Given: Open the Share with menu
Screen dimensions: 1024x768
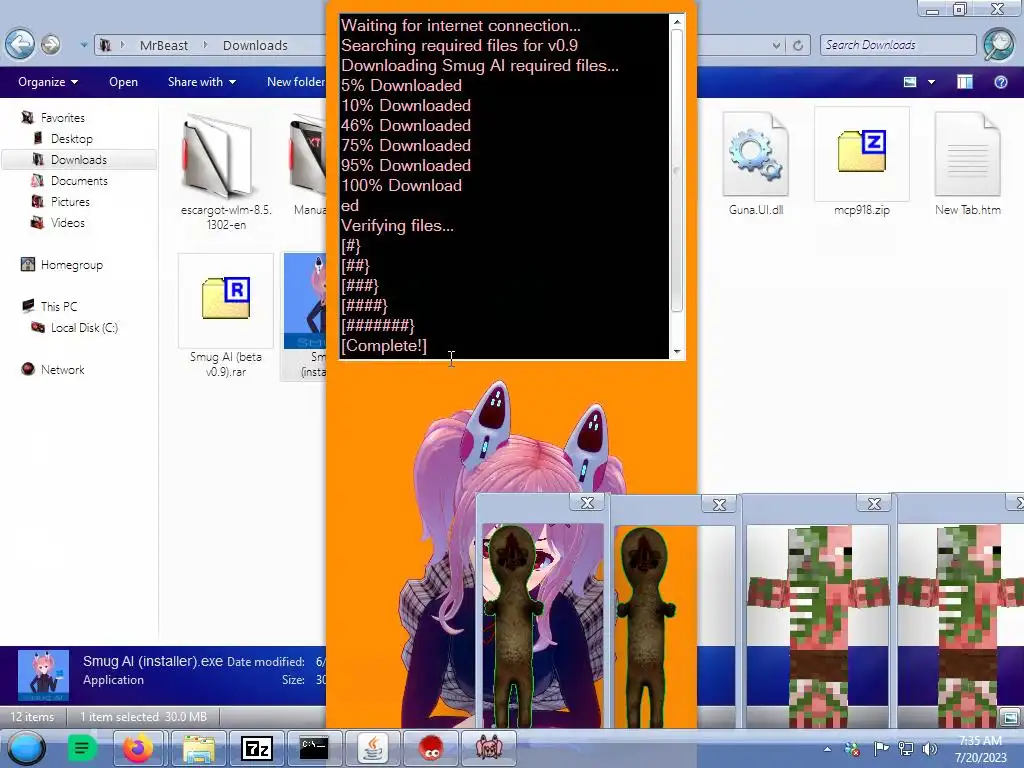Looking at the screenshot, I should (x=202, y=82).
